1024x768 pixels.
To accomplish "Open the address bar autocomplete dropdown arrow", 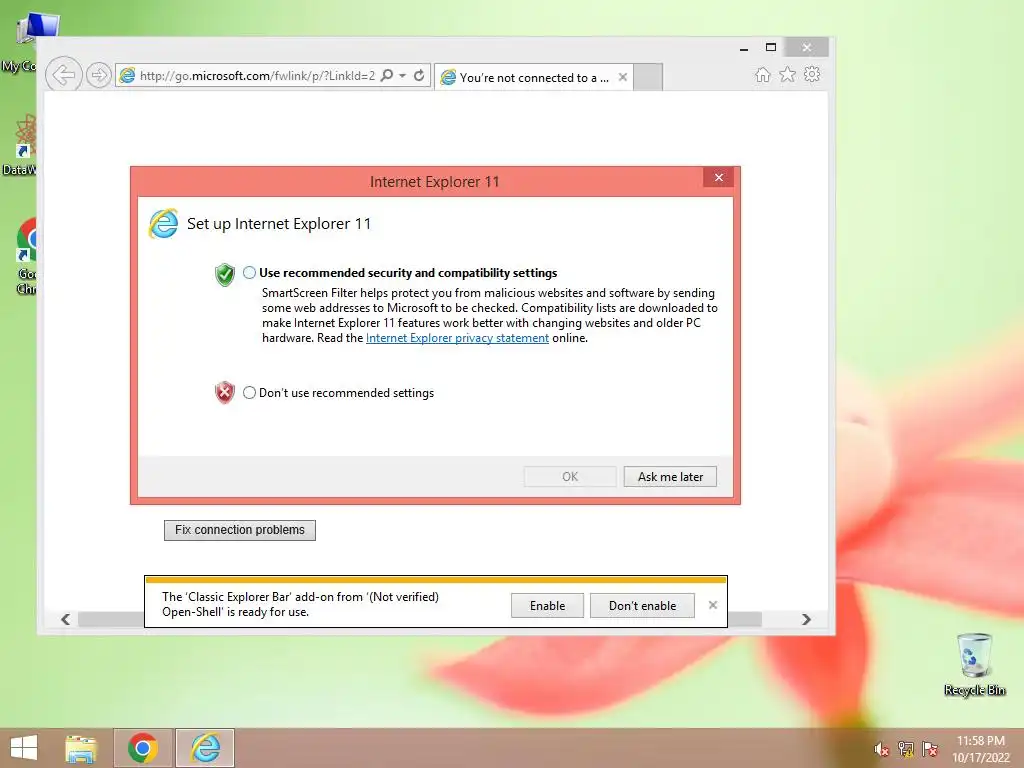I will (x=403, y=76).
